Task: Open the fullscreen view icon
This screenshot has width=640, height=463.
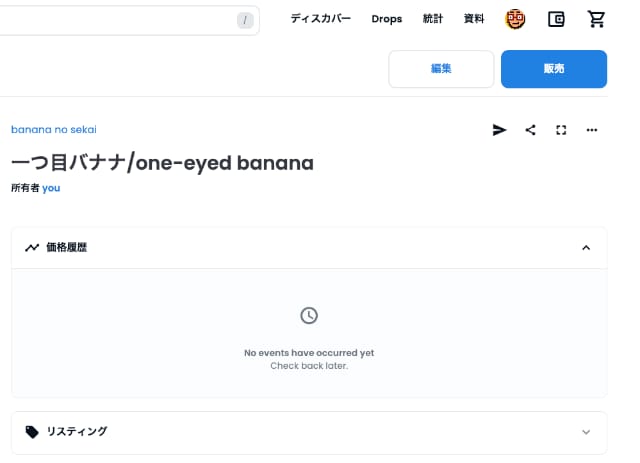Action: tap(561, 130)
